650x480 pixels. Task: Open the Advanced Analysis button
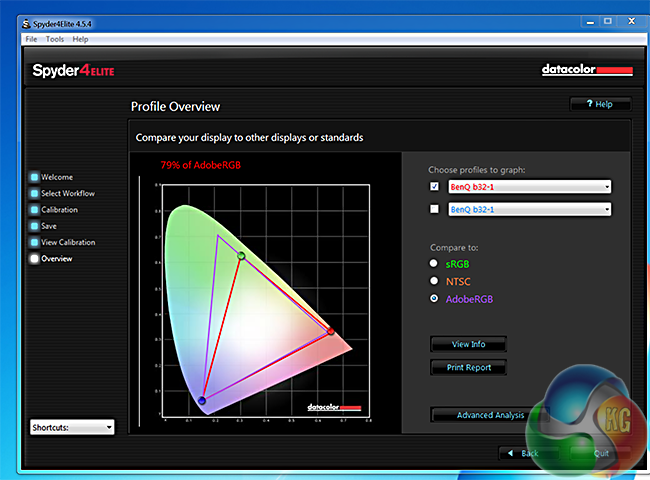pos(490,415)
